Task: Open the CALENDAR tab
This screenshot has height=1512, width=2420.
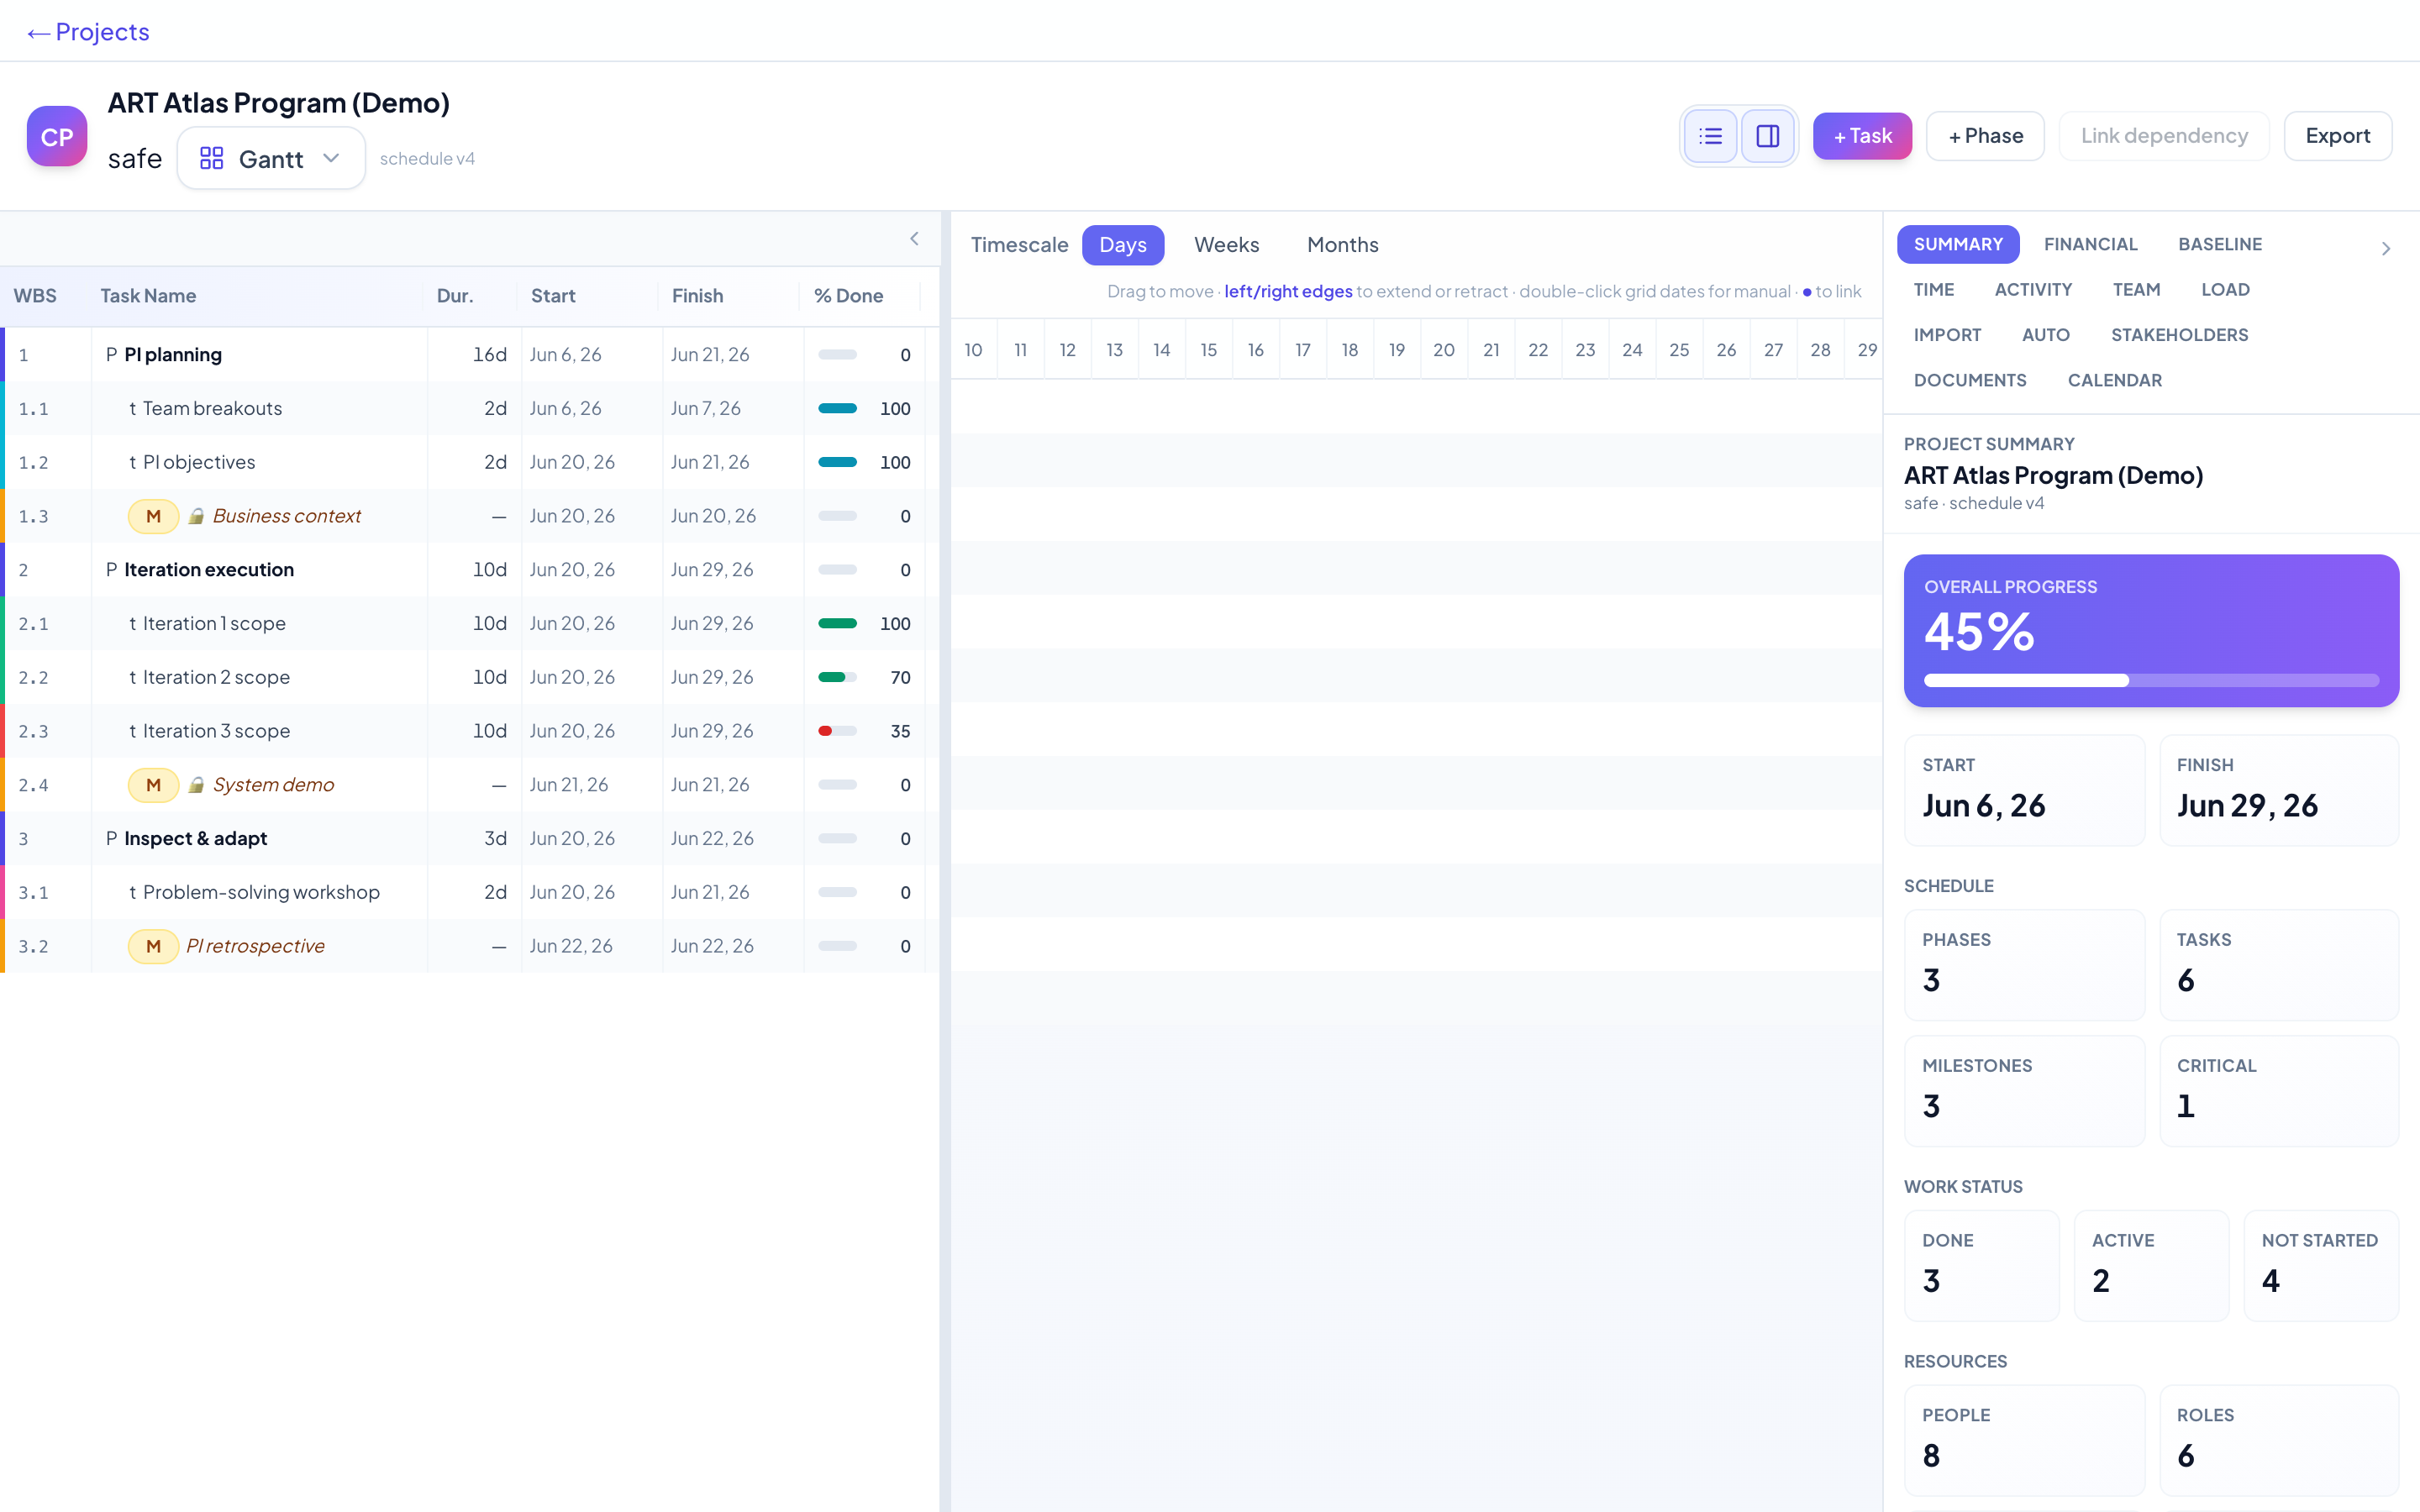Action: [2114, 381]
